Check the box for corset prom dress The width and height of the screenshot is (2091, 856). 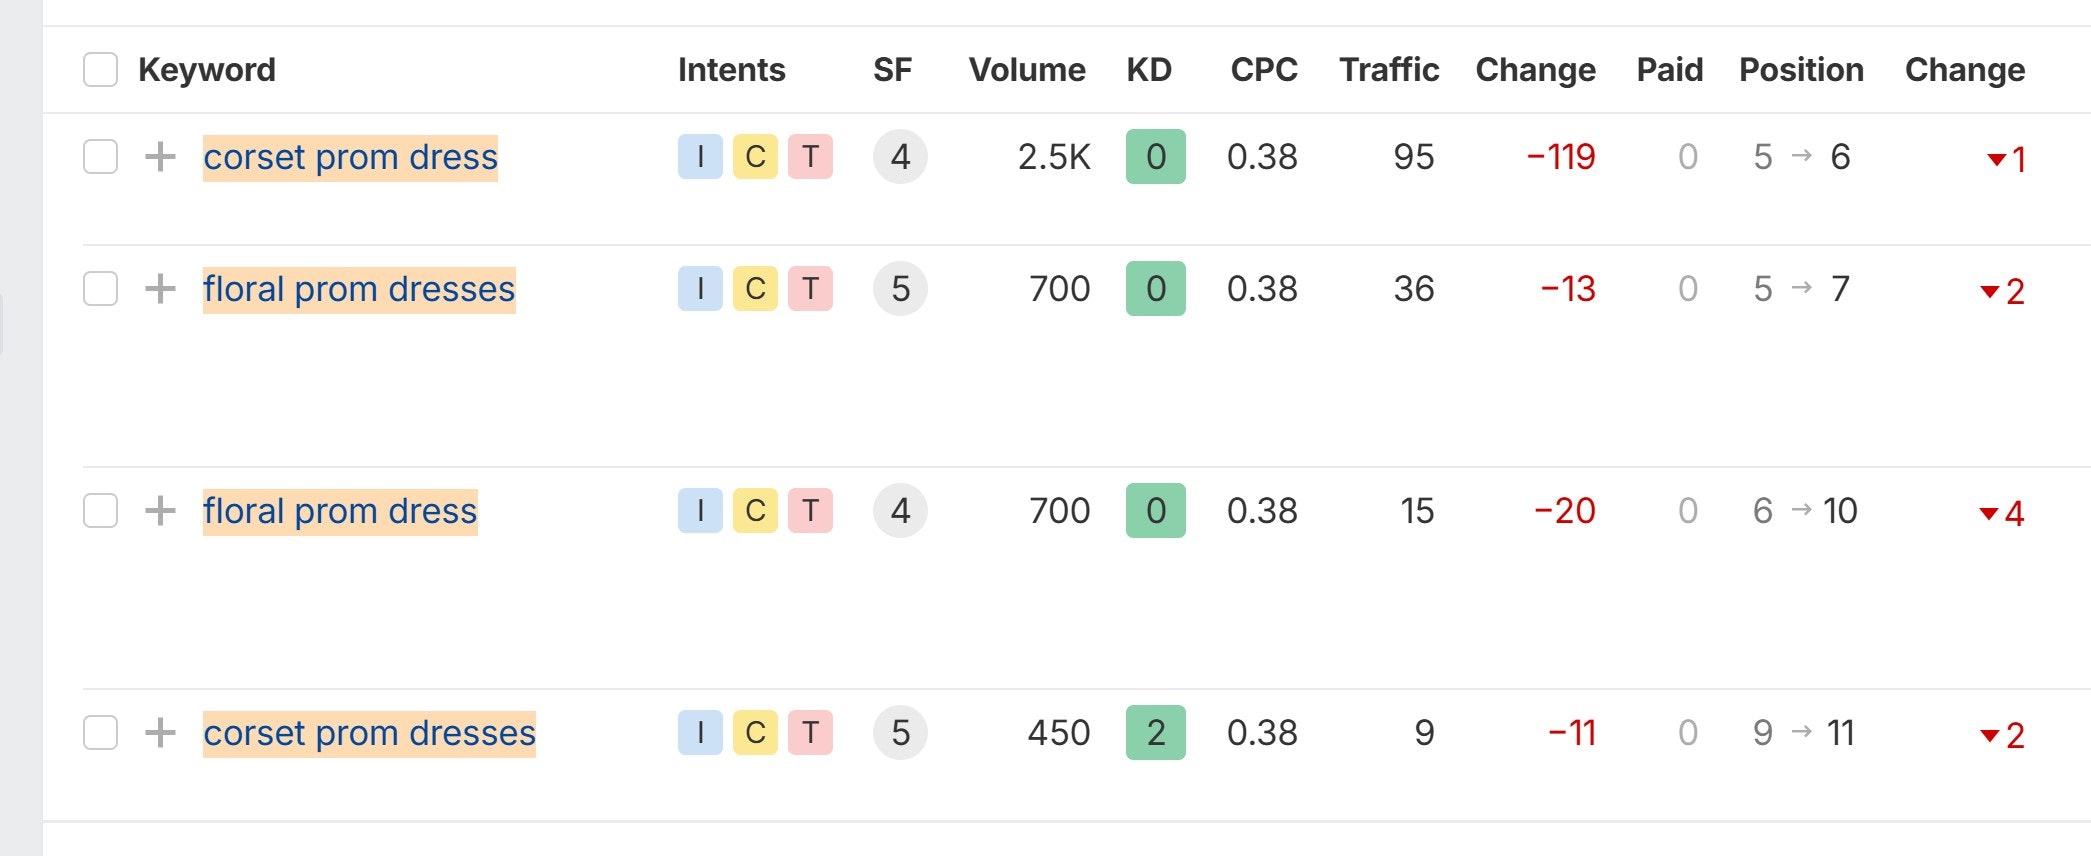click(x=100, y=157)
